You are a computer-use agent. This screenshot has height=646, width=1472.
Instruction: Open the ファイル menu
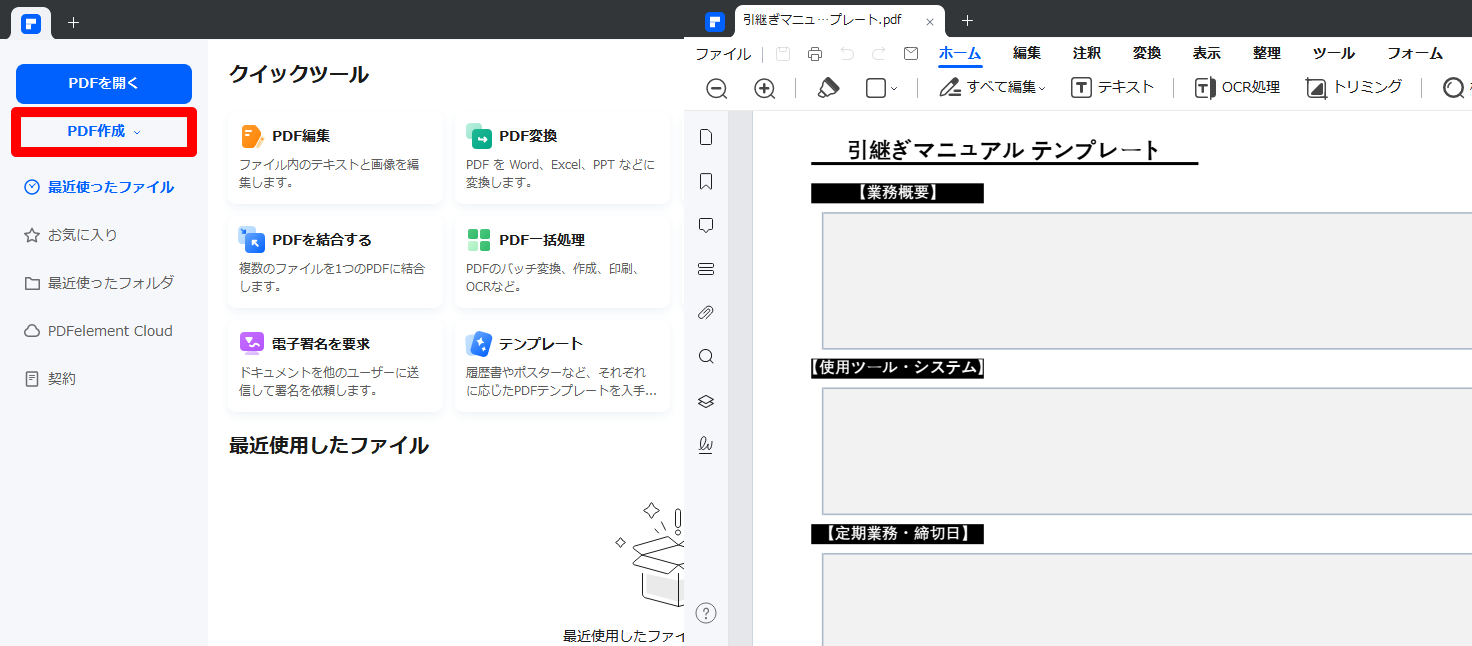(x=723, y=54)
